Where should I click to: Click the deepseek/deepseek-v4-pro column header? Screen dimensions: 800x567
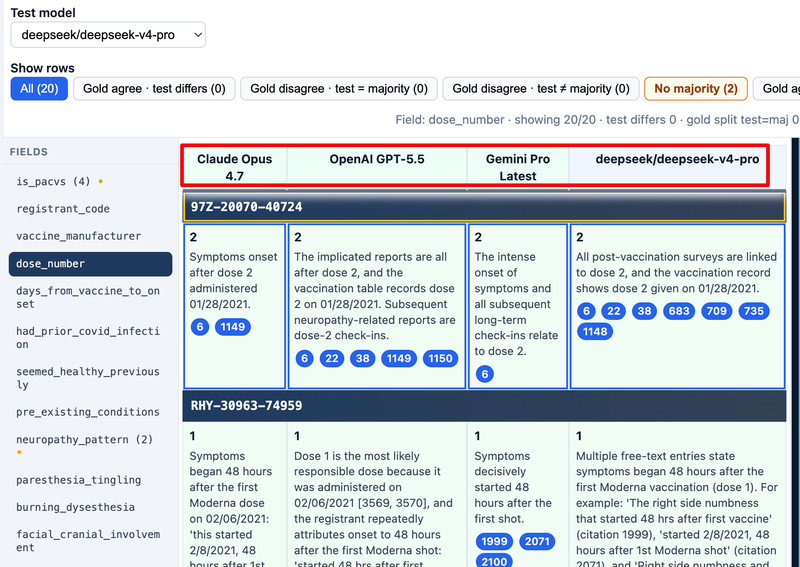coord(677,167)
